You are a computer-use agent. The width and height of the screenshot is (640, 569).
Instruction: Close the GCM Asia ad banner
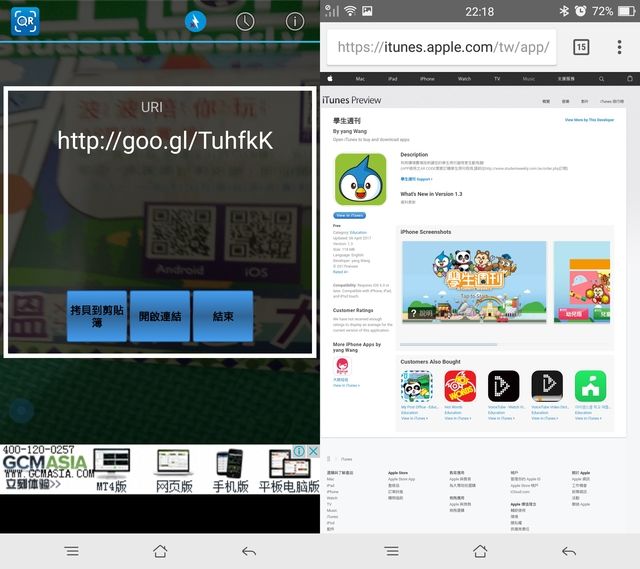tap(313, 451)
